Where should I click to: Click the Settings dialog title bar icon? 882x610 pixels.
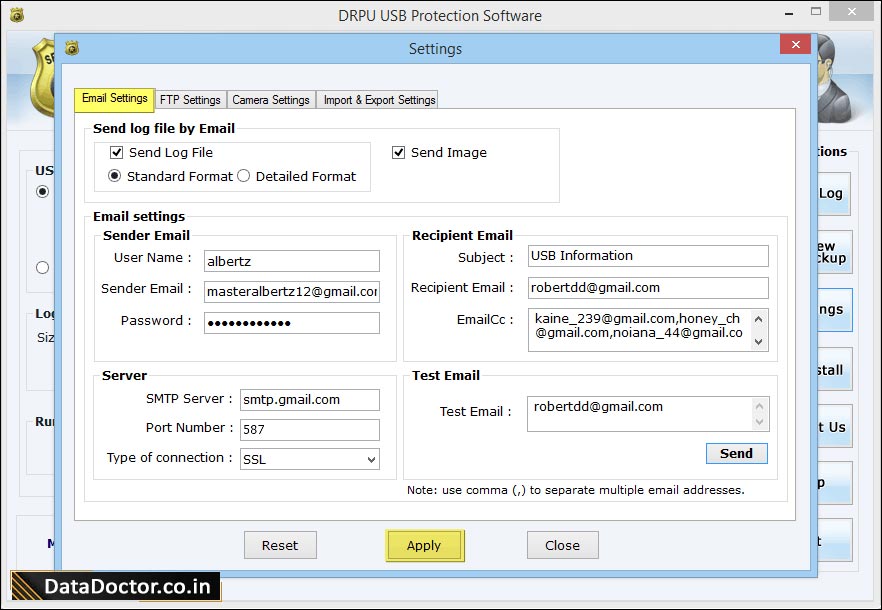point(70,48)
